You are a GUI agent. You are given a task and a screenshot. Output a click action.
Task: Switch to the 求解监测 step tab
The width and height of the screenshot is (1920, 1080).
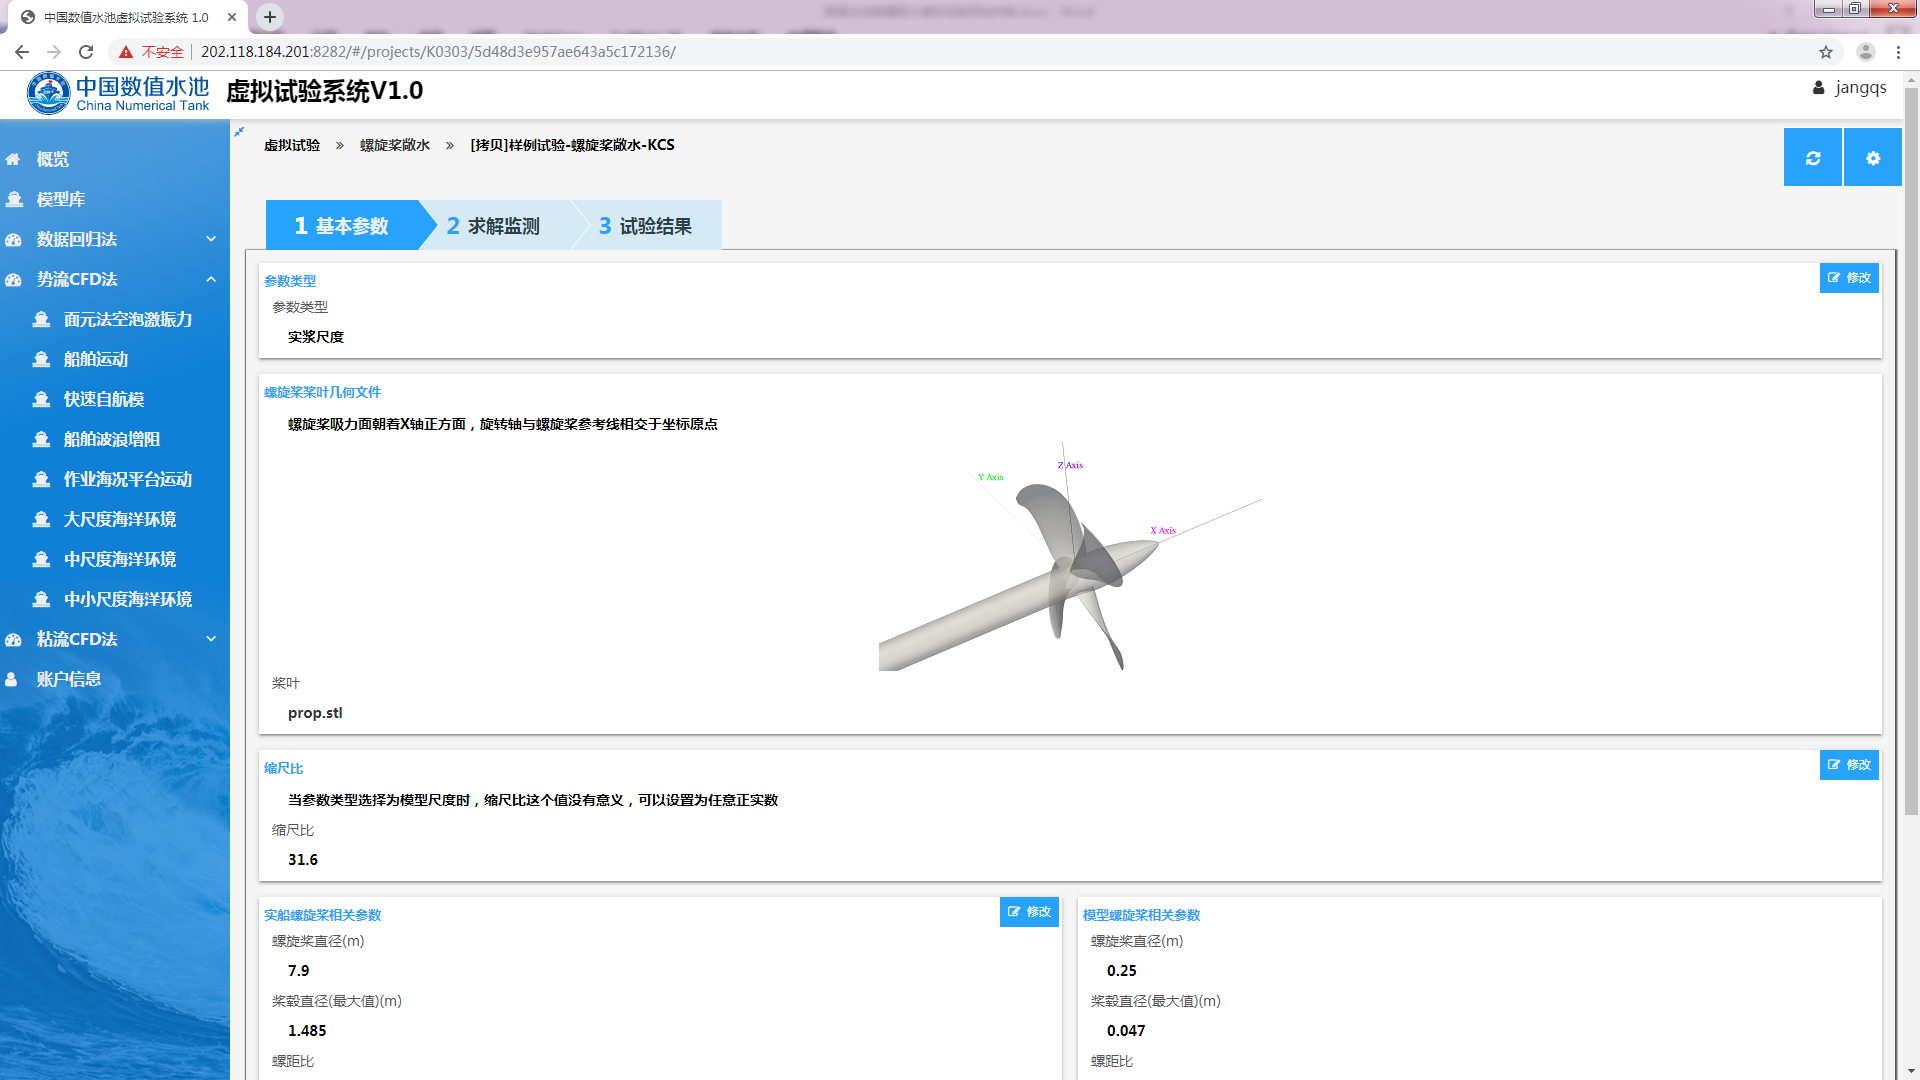click(x=494, y=226)
